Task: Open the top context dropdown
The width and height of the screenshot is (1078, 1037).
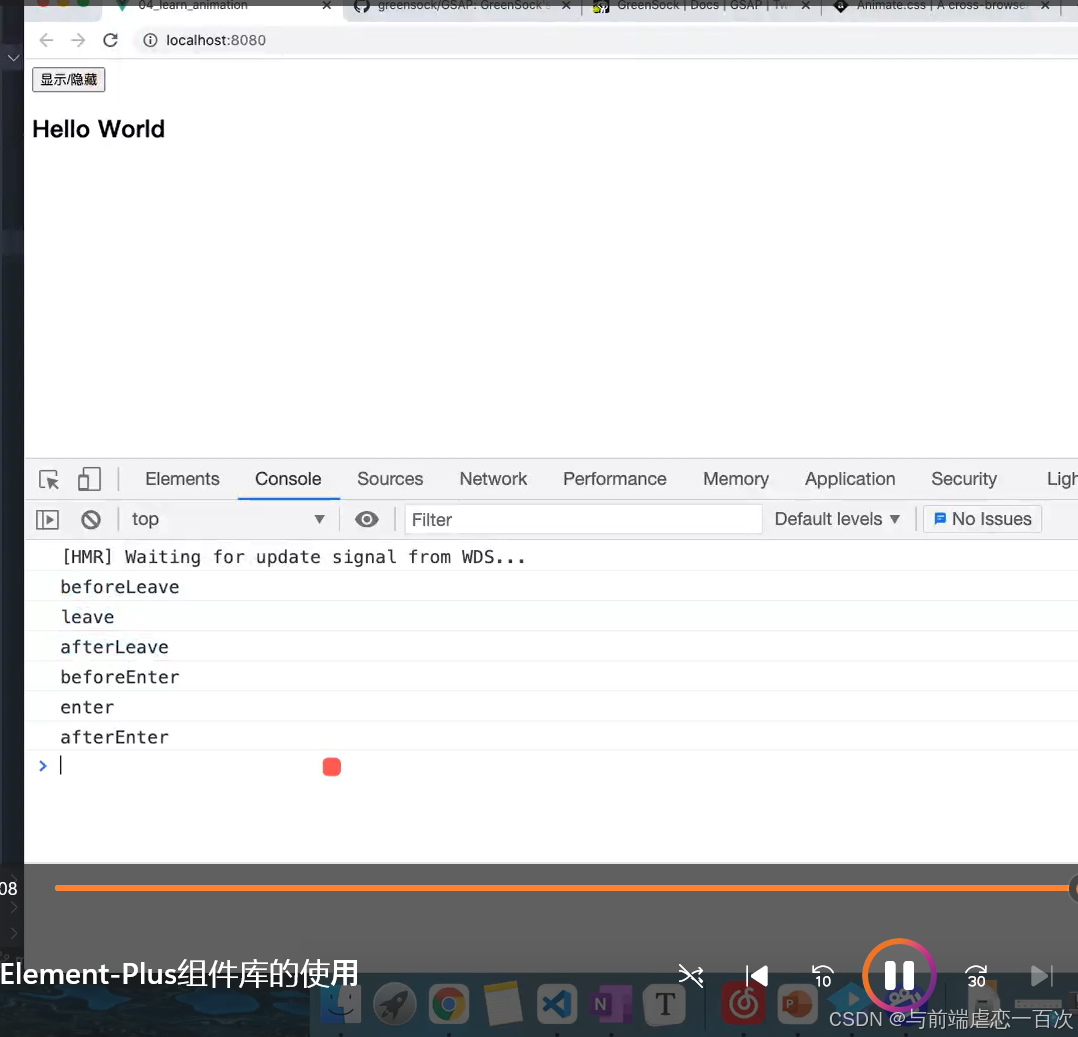Action: [x=228, y=519]
